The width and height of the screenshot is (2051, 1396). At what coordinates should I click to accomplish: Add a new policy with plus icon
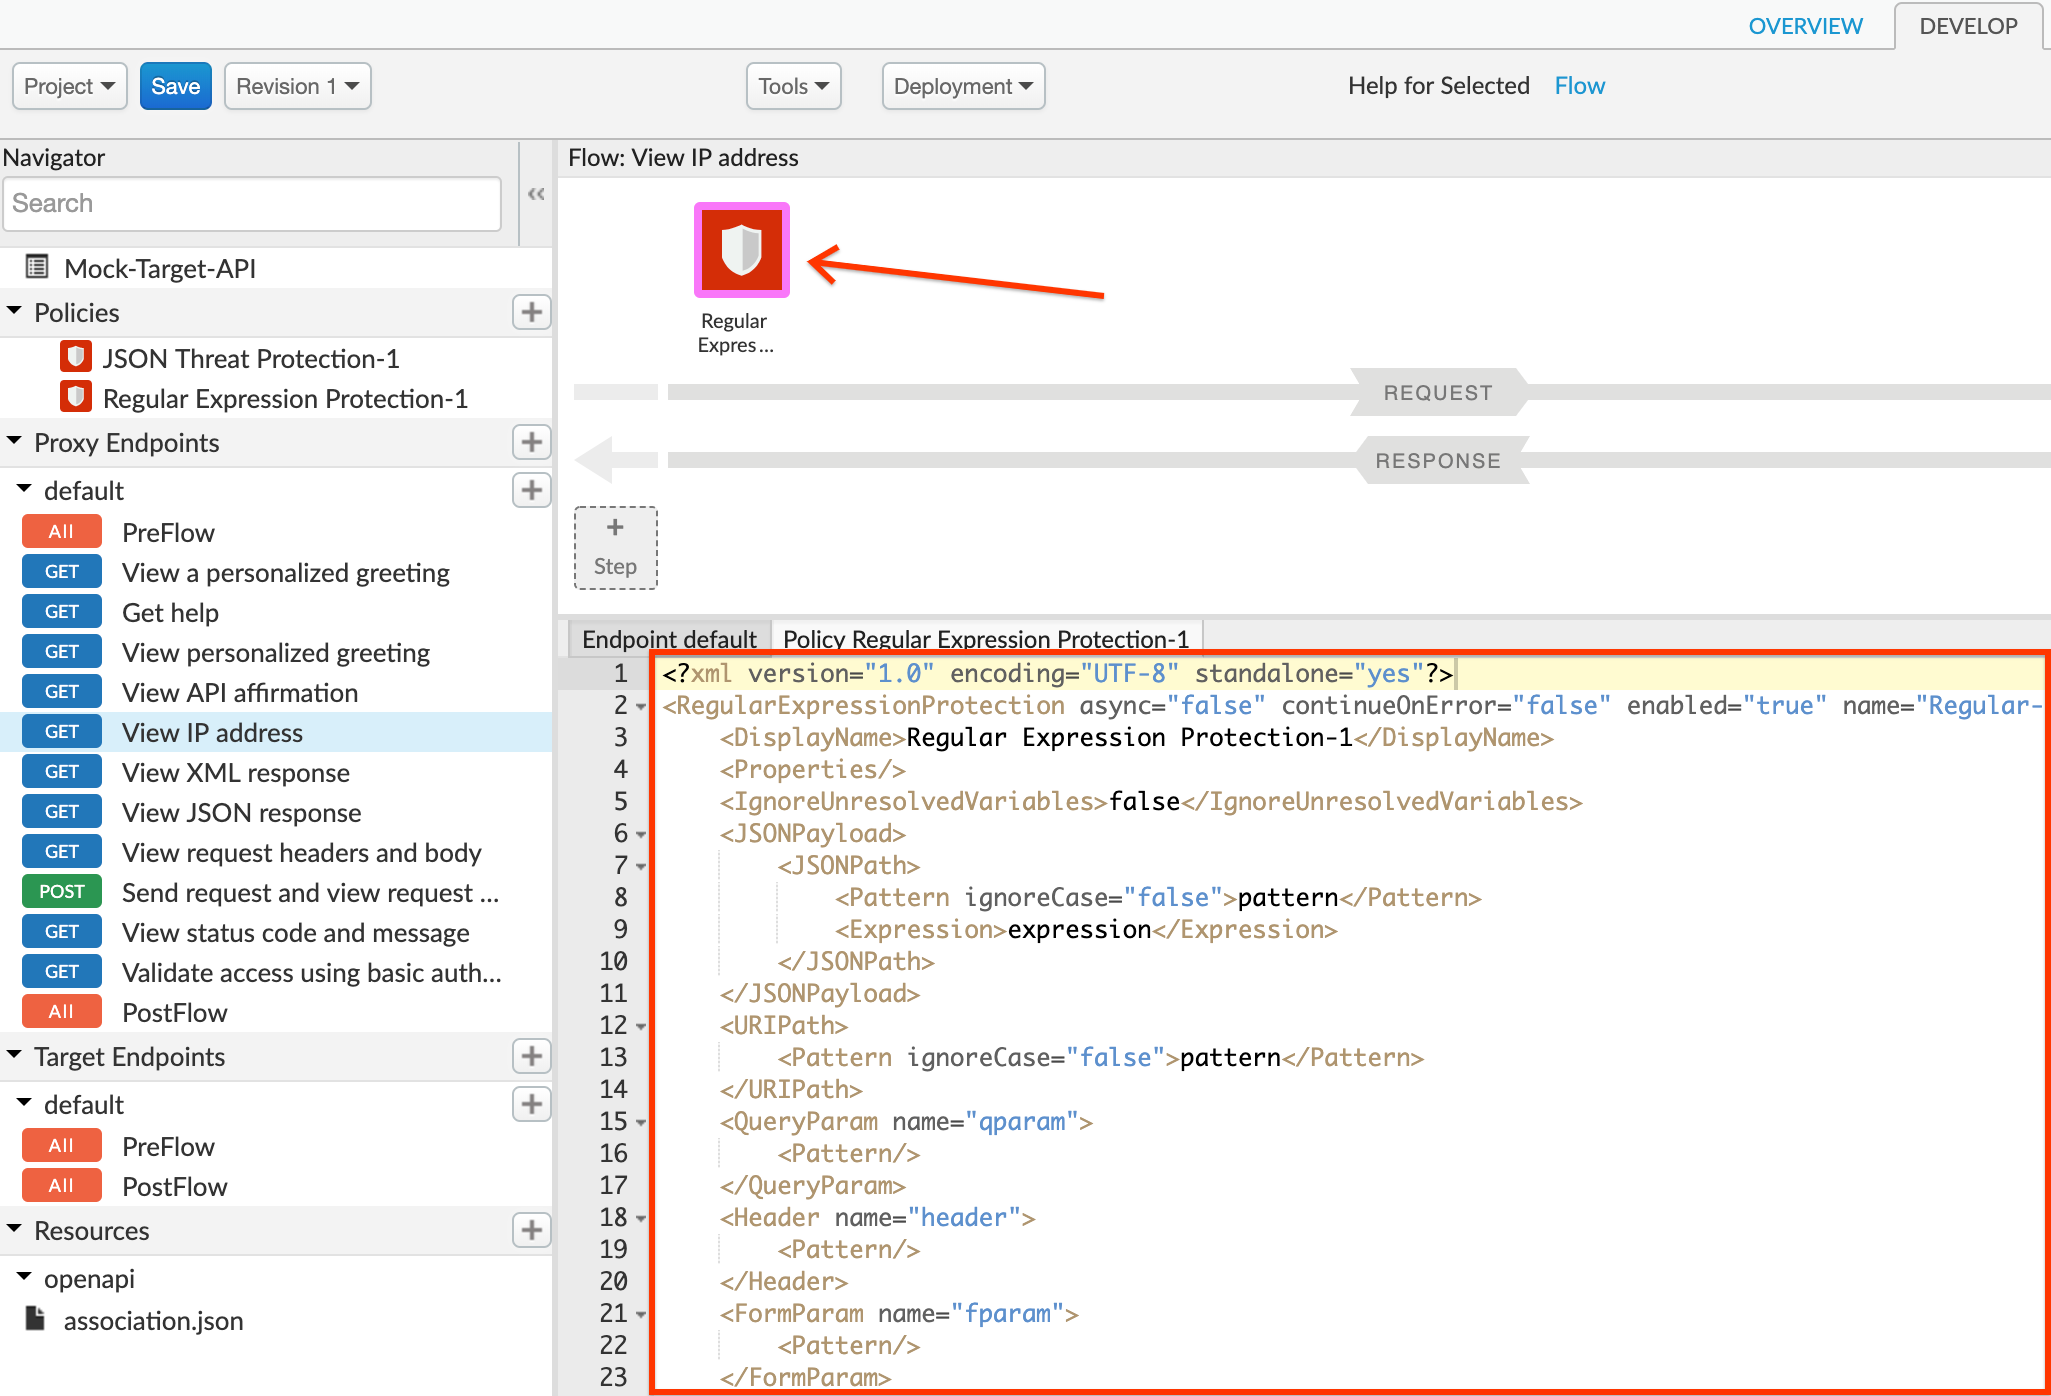[531, 312]
